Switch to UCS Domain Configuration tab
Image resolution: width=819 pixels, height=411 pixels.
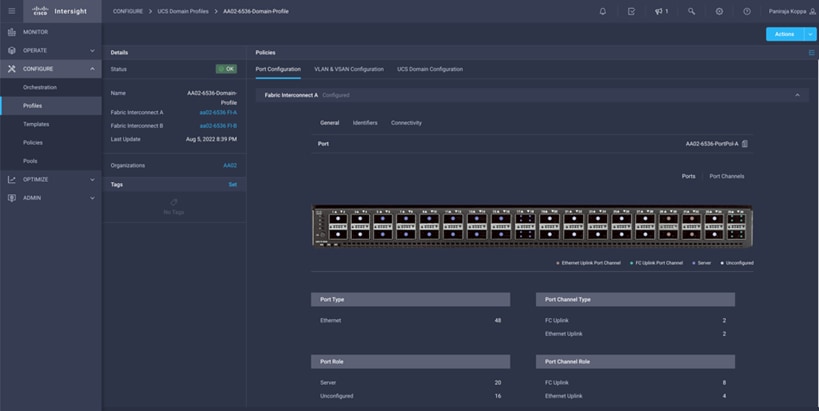[x=430, y=69]
